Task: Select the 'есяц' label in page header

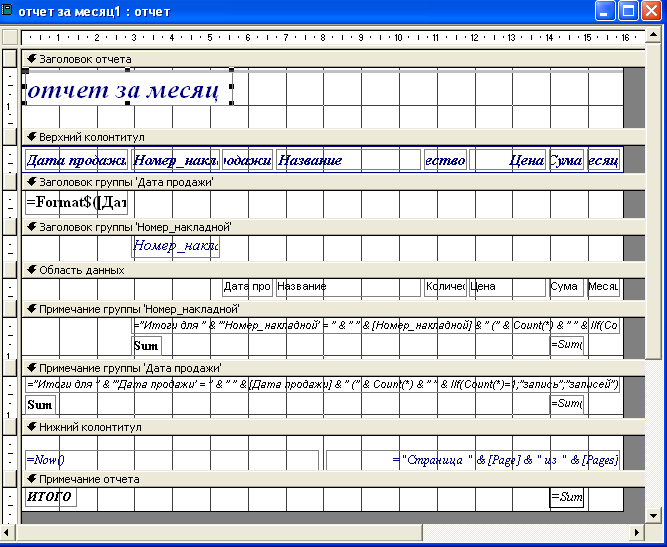Action: tap(604, 160)
